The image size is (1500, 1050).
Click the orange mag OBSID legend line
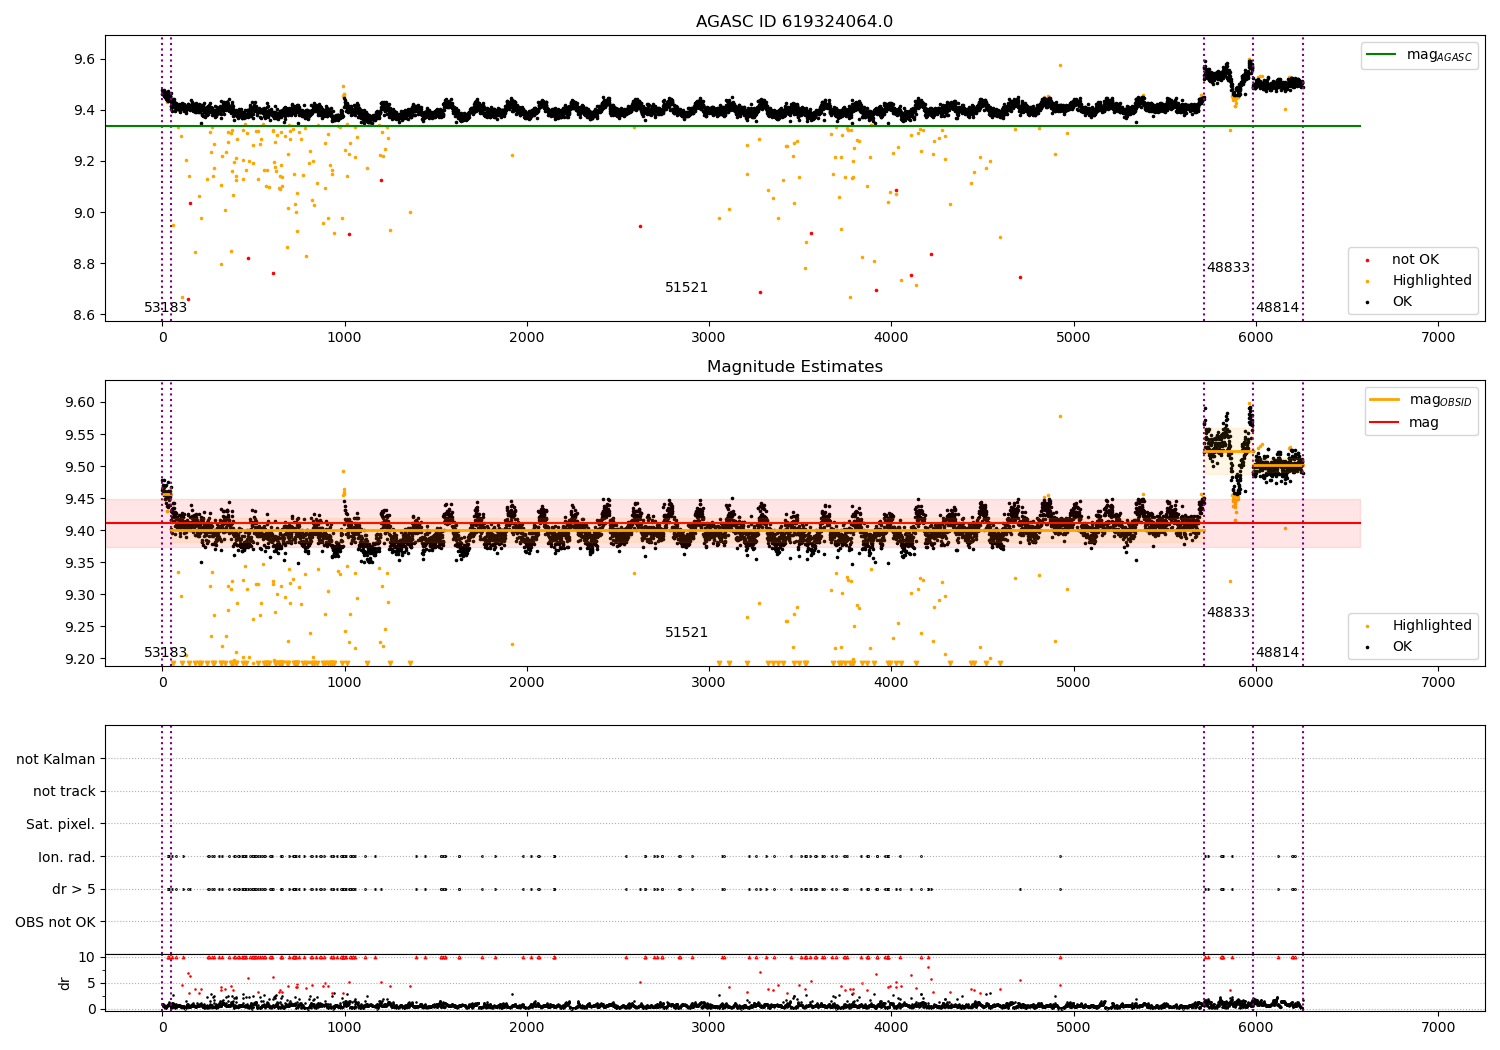pos(1385,400)
